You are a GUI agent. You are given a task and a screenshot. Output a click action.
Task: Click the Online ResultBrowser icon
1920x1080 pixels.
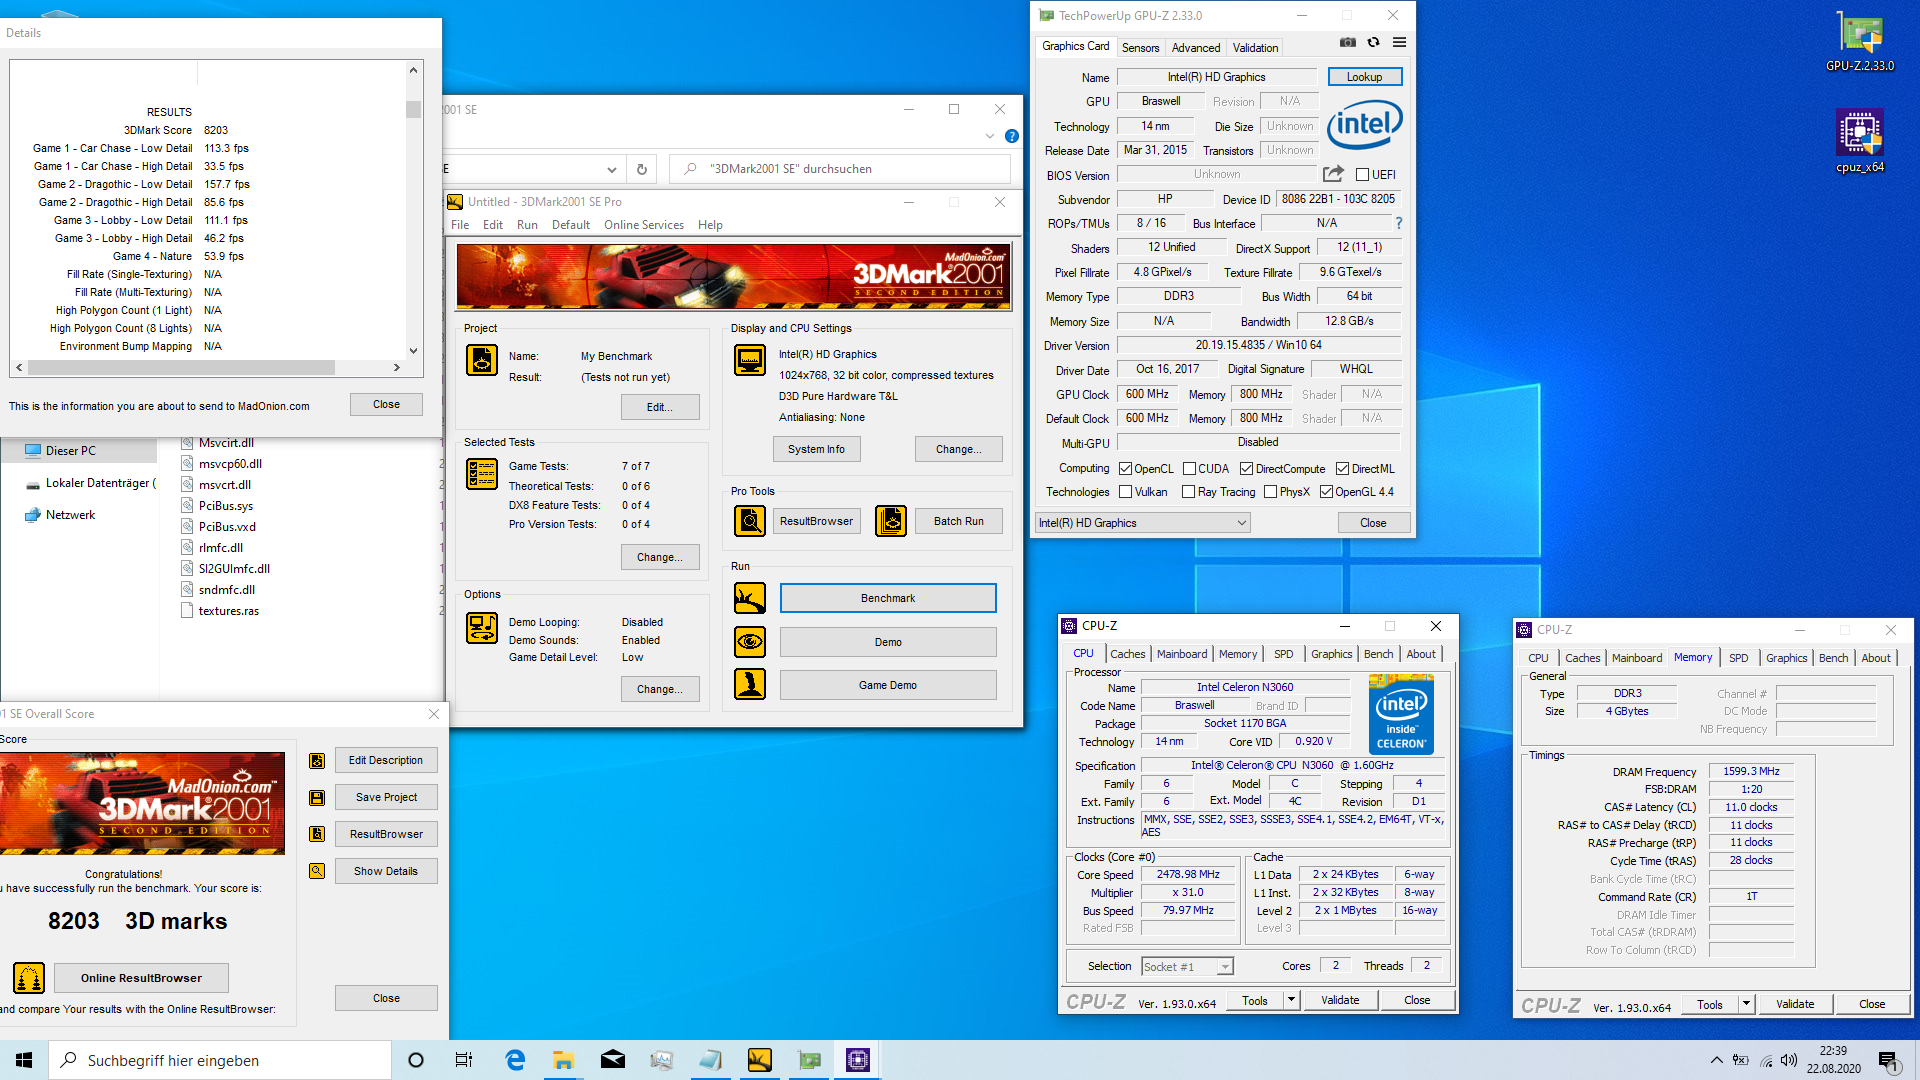29,978
